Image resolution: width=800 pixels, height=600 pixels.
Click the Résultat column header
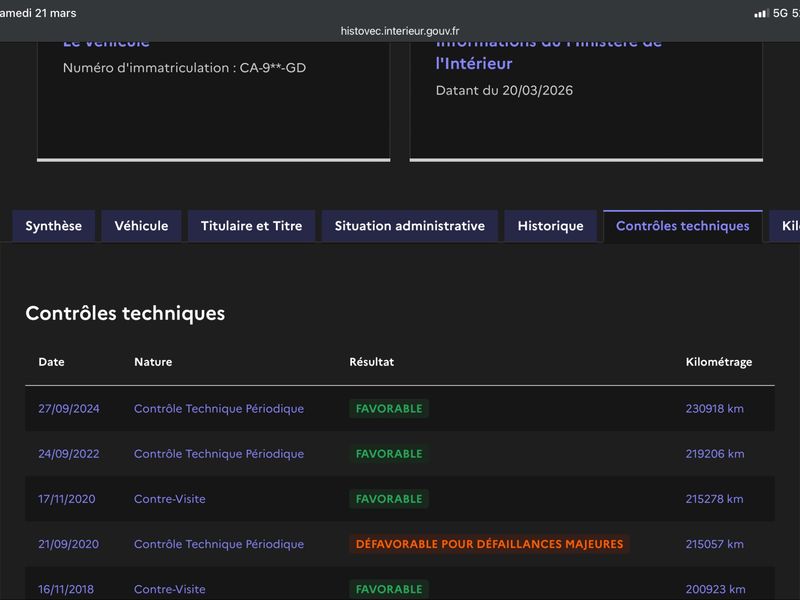pyautogui.click(x=371, y=362)
